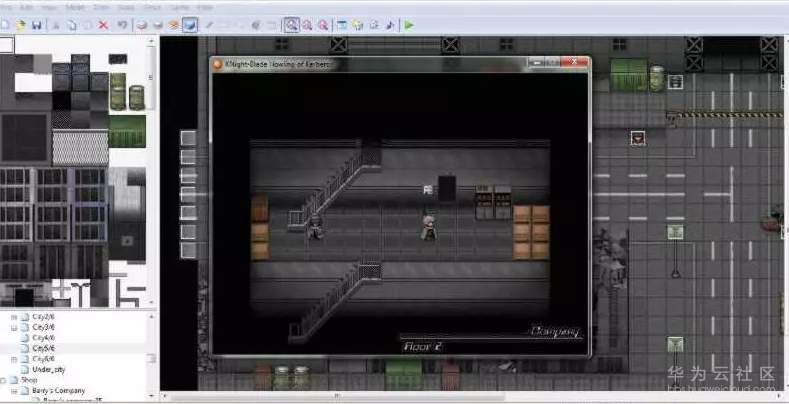This screenshot has width=789, height=404.
Task: Select the Flood Fill tool icon
Action: pyautogui.click(x=256, y=25)
